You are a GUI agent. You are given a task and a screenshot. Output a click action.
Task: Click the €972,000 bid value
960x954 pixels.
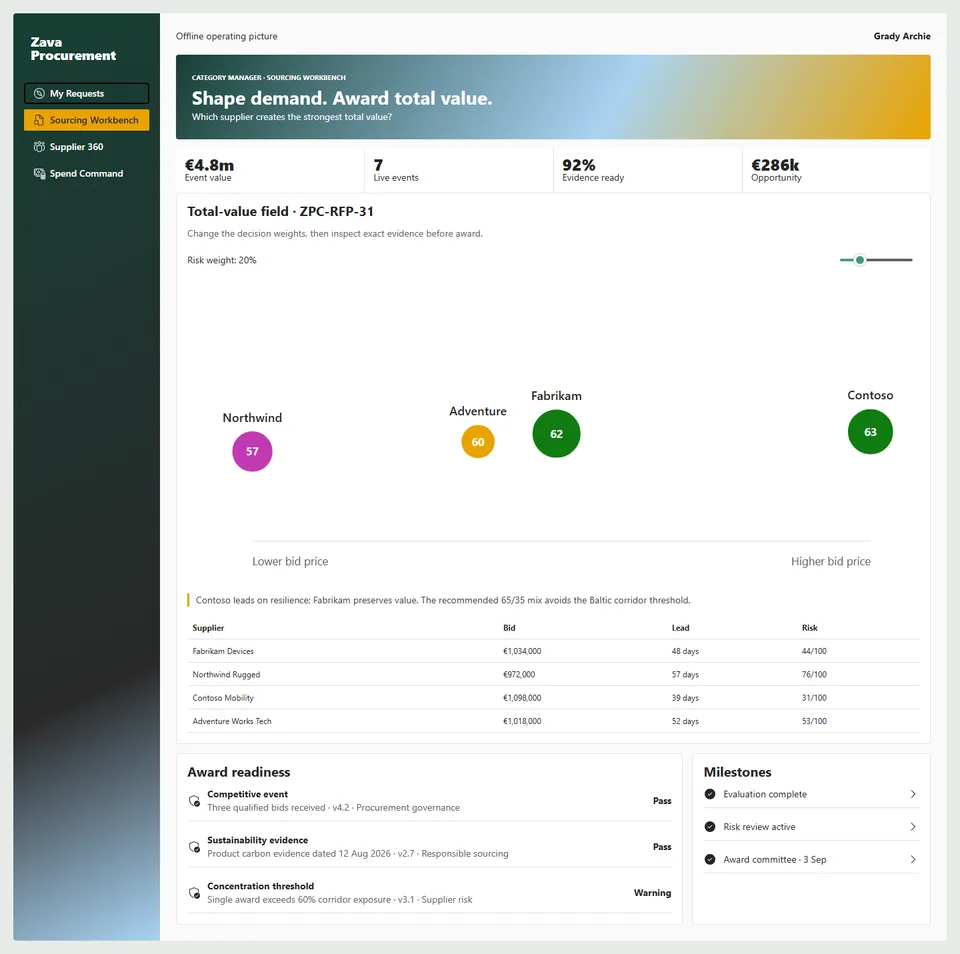pos(519,674)
